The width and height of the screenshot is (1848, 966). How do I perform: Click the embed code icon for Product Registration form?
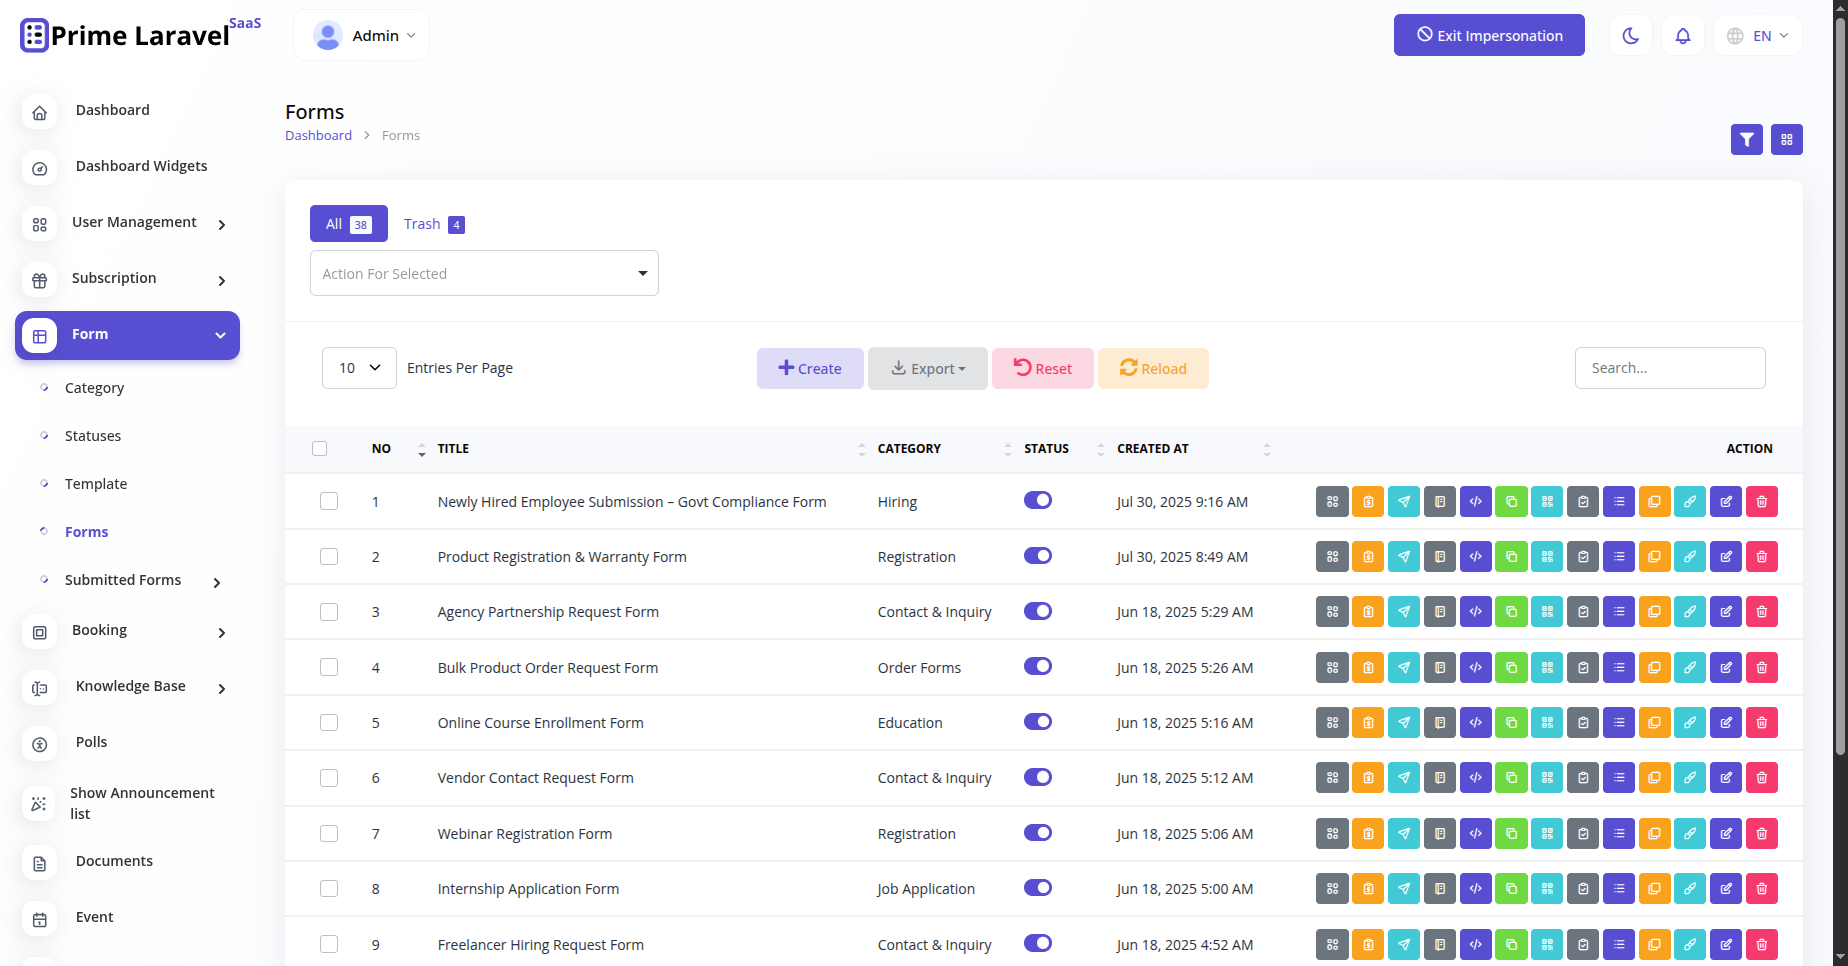tap(1475, 557)
